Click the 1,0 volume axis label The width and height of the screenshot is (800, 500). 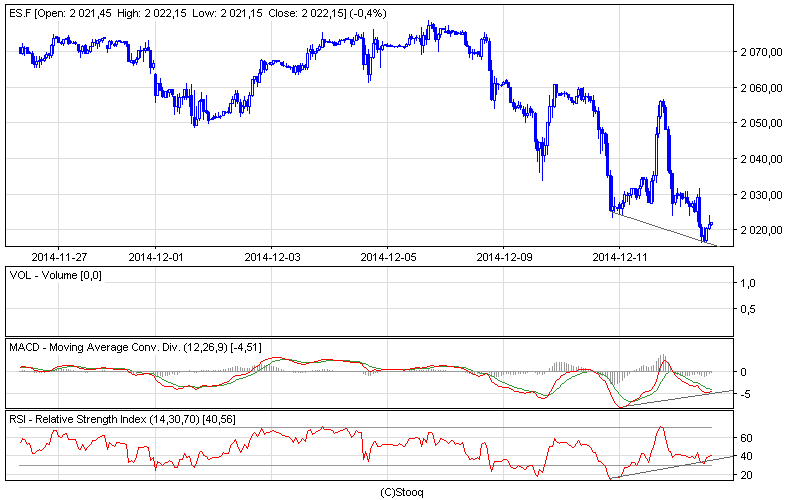(x=748, y=284)
